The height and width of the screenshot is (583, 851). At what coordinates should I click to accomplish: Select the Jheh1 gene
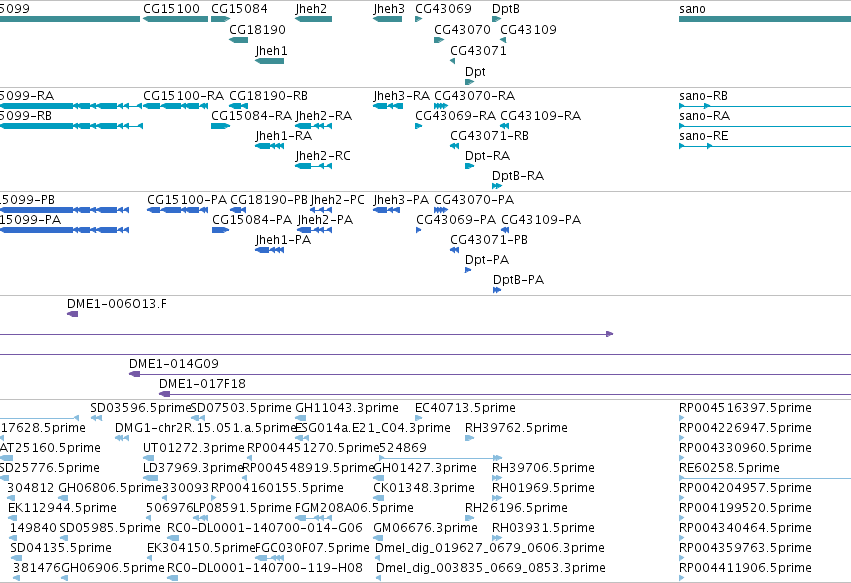point(270,61)
